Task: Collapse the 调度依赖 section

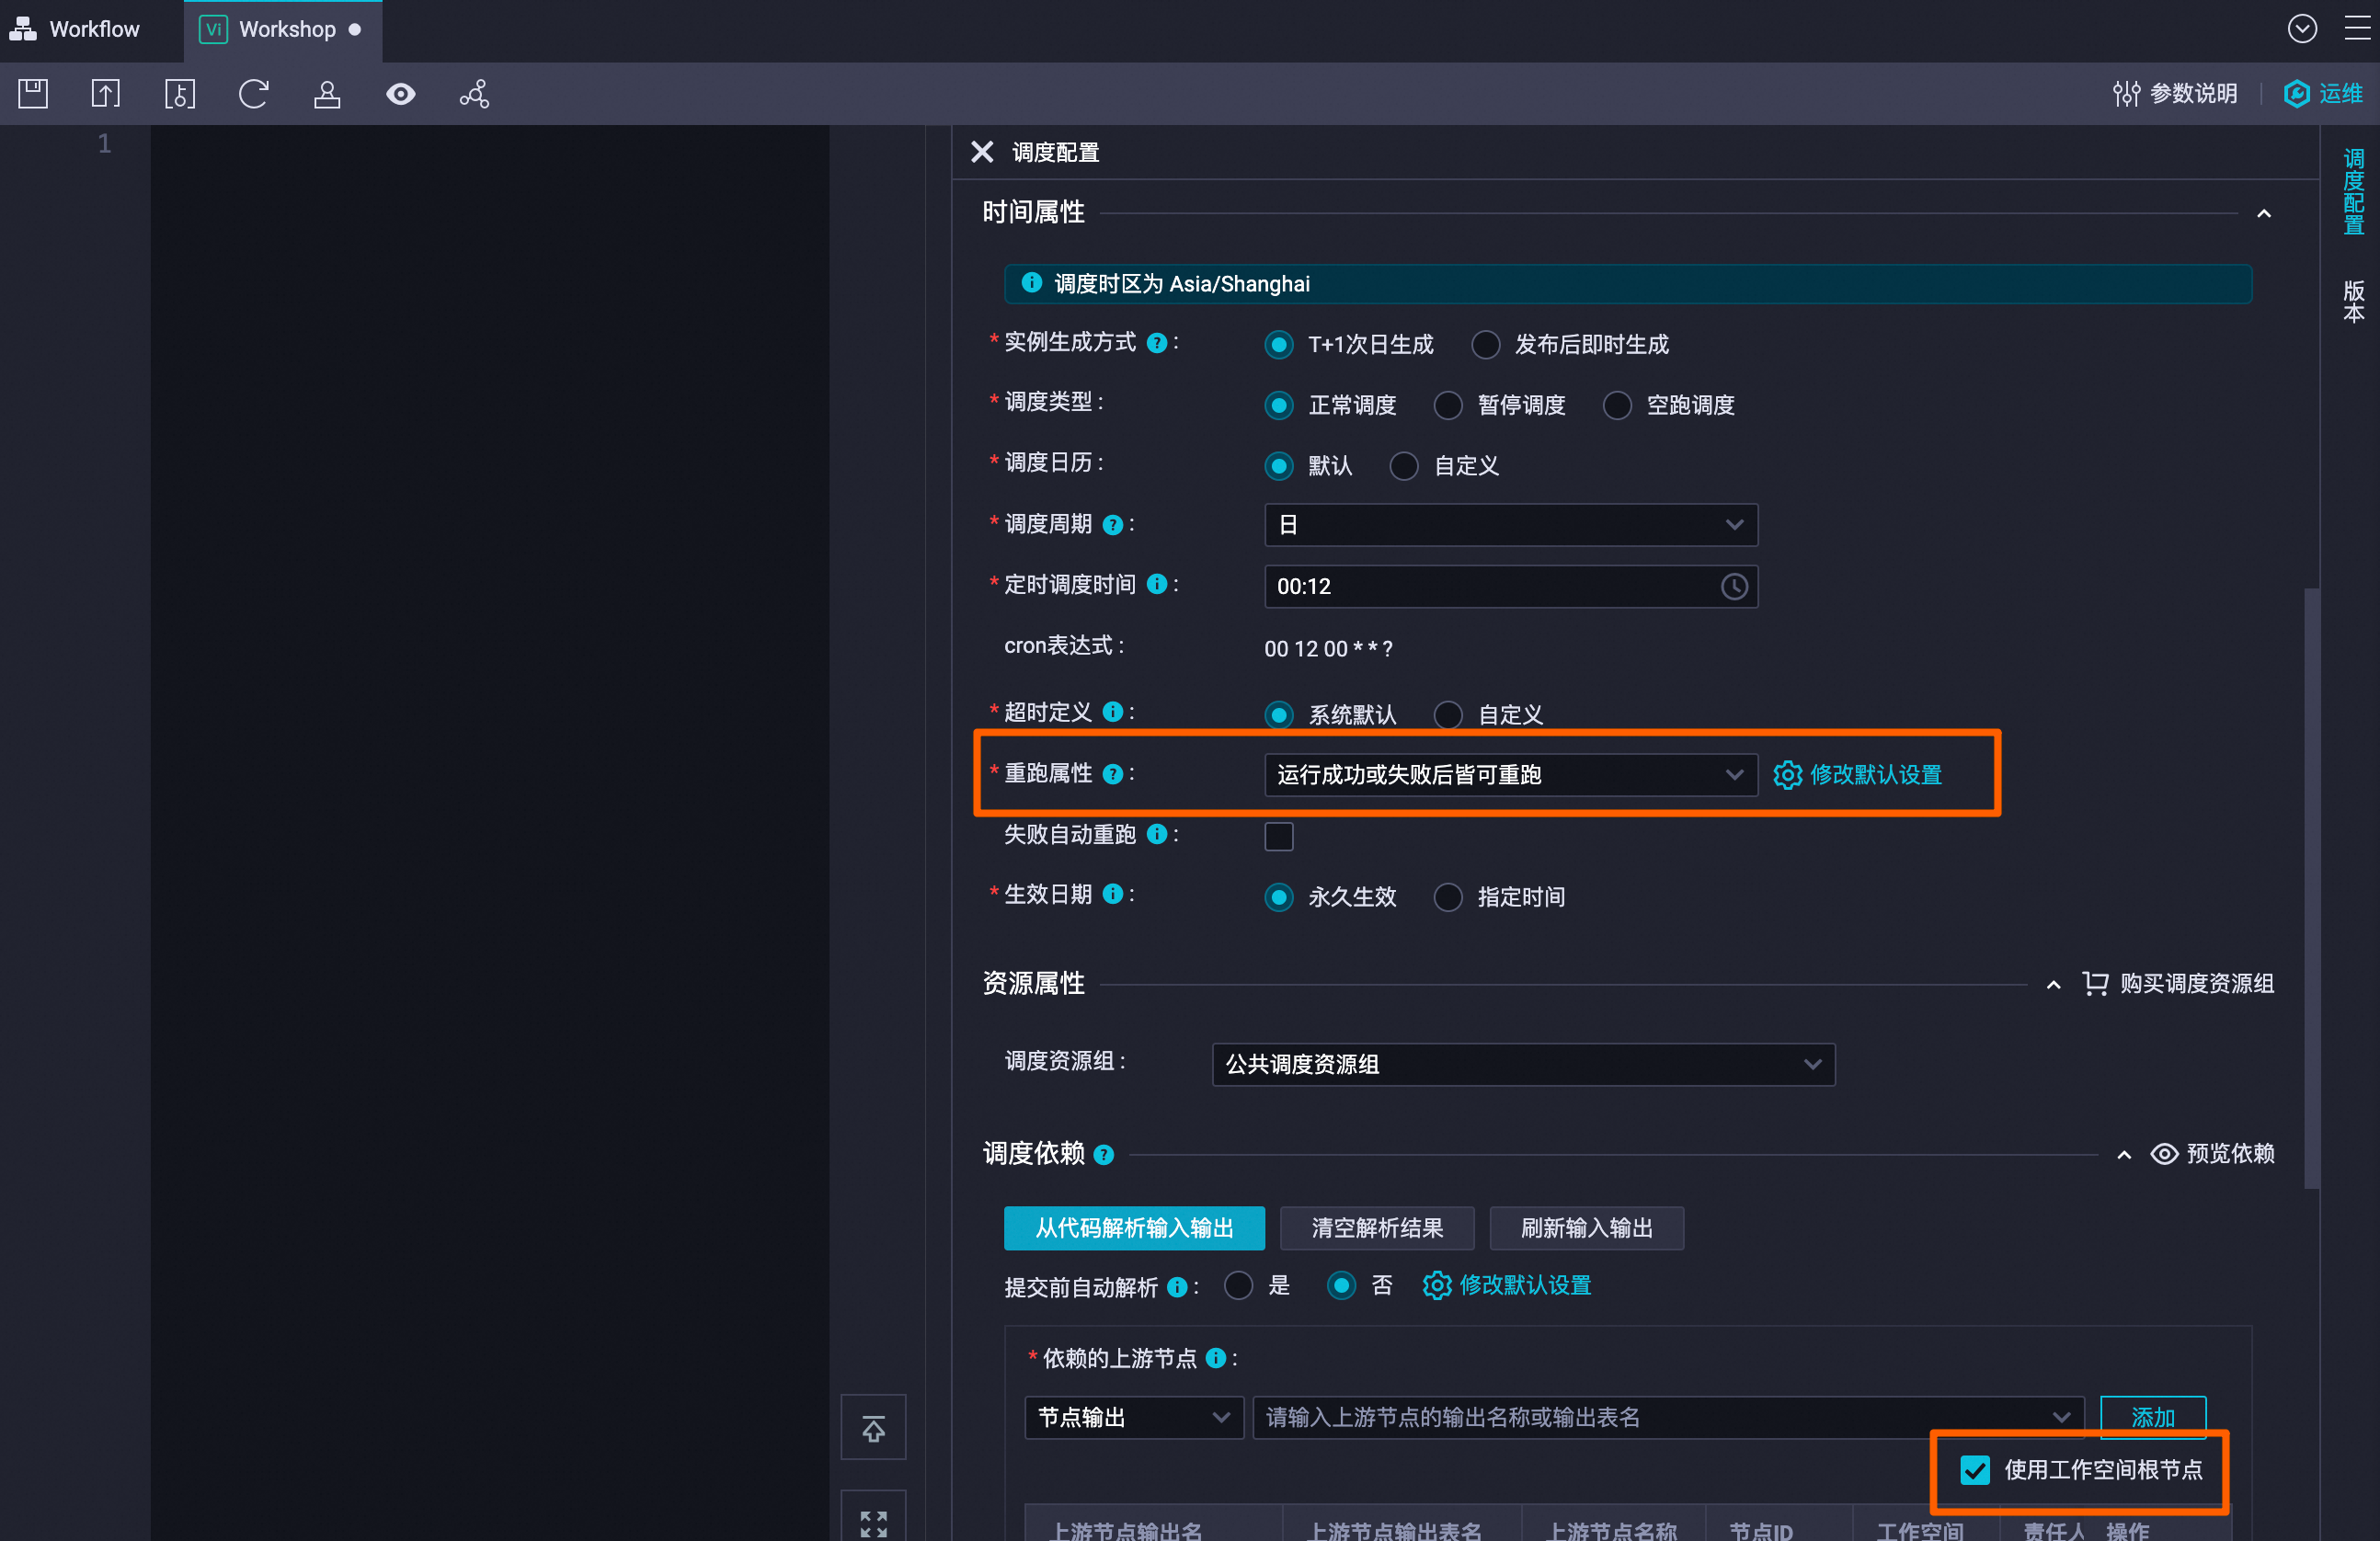Action: [2124, 1155]
